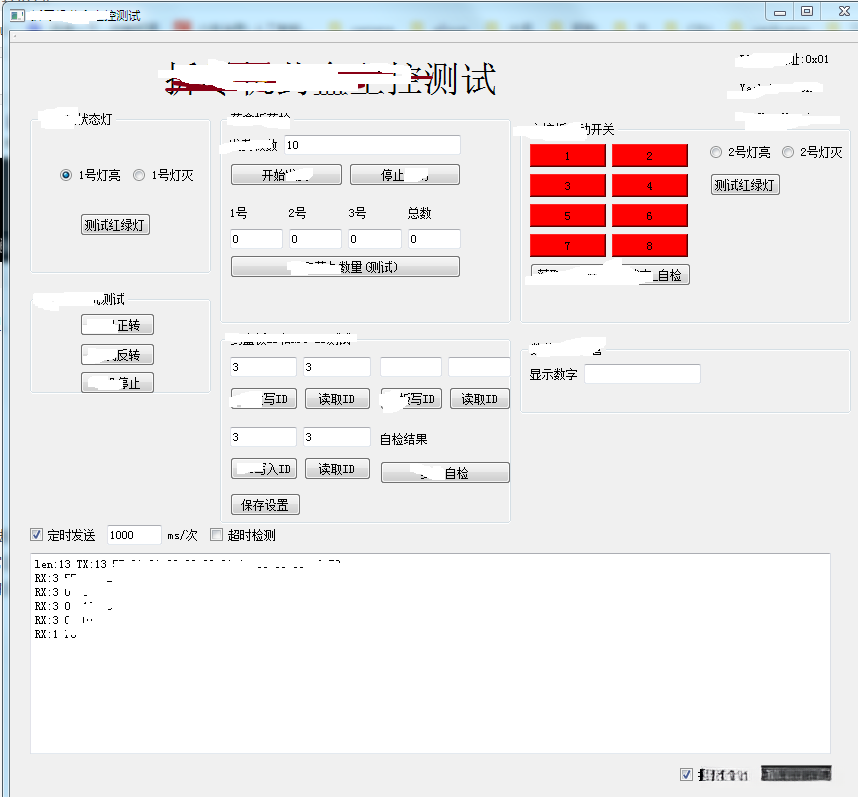
Task: Click red switch indicator 6
Action: [x=650, y=216]
